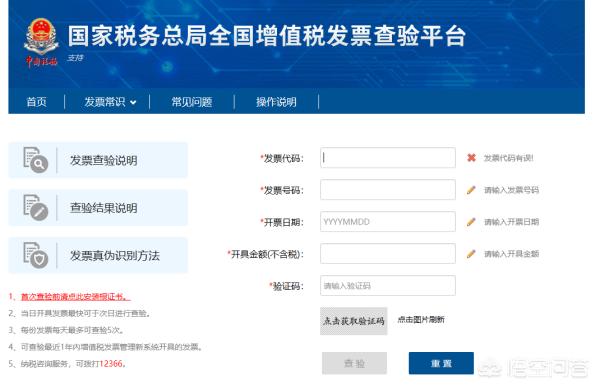
Task: Click the 国家税务总局全国增值税发票查验平台 title
Action: (267, 36)
